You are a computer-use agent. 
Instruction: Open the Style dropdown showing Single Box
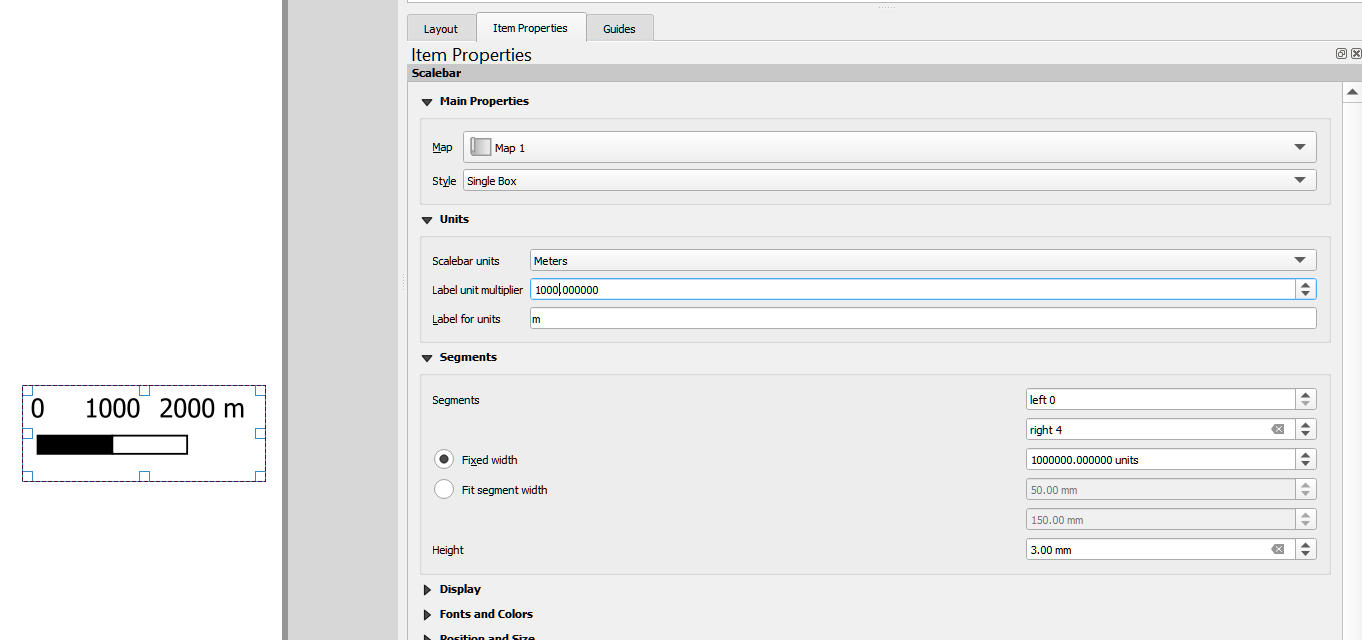click(x=1300, y=180)
